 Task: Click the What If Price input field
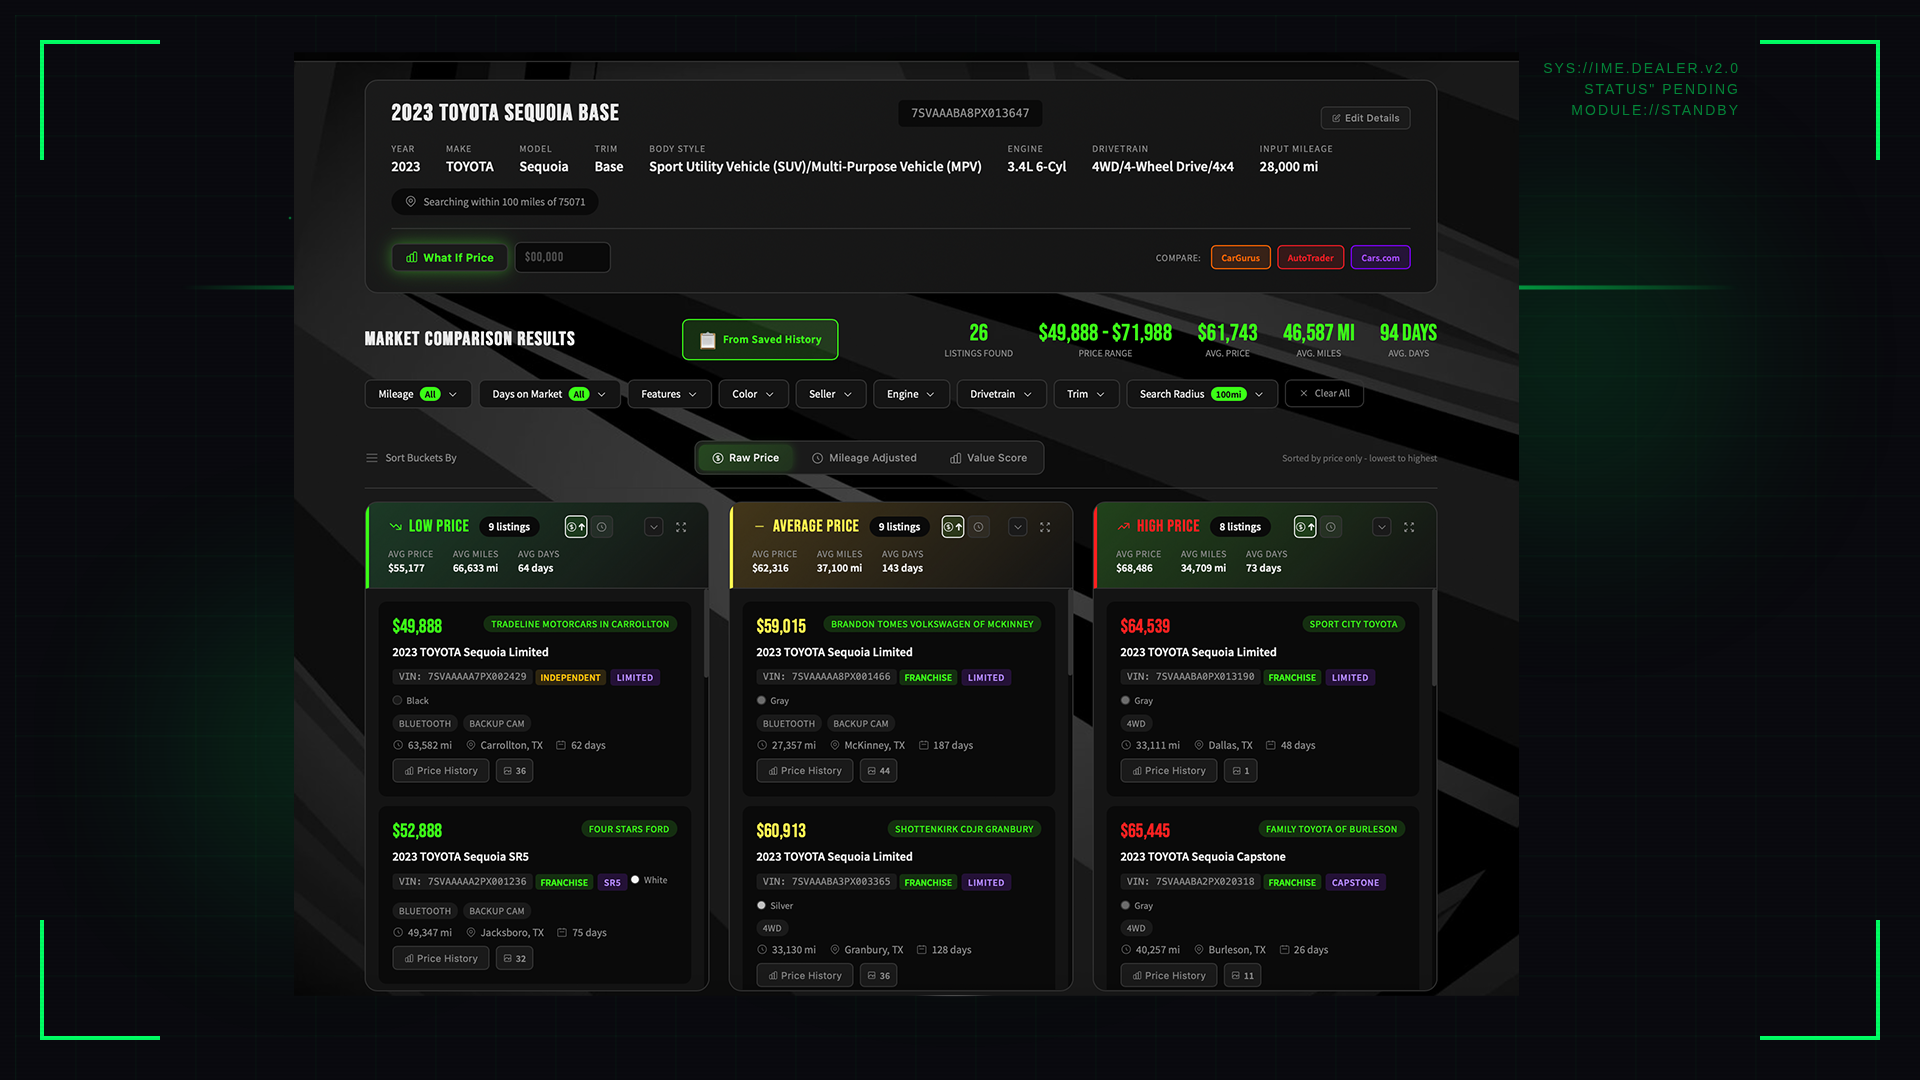click(x=562, y=257)
